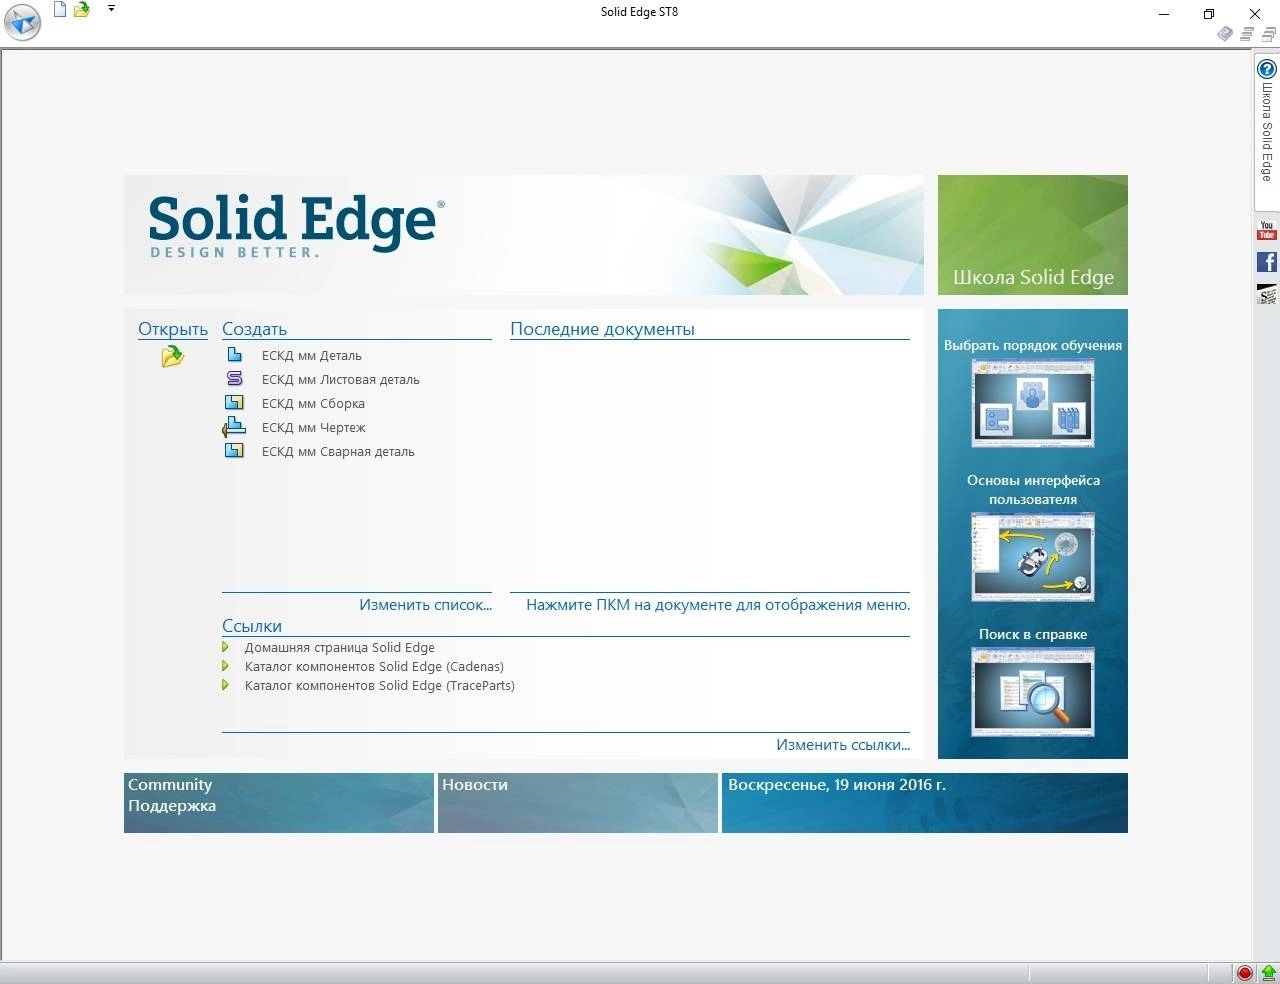Image resolution: width=1280 pixels, height=984 pixels.
Task: Click the help book icon at top right
Action: click(x=1225, y=34)
